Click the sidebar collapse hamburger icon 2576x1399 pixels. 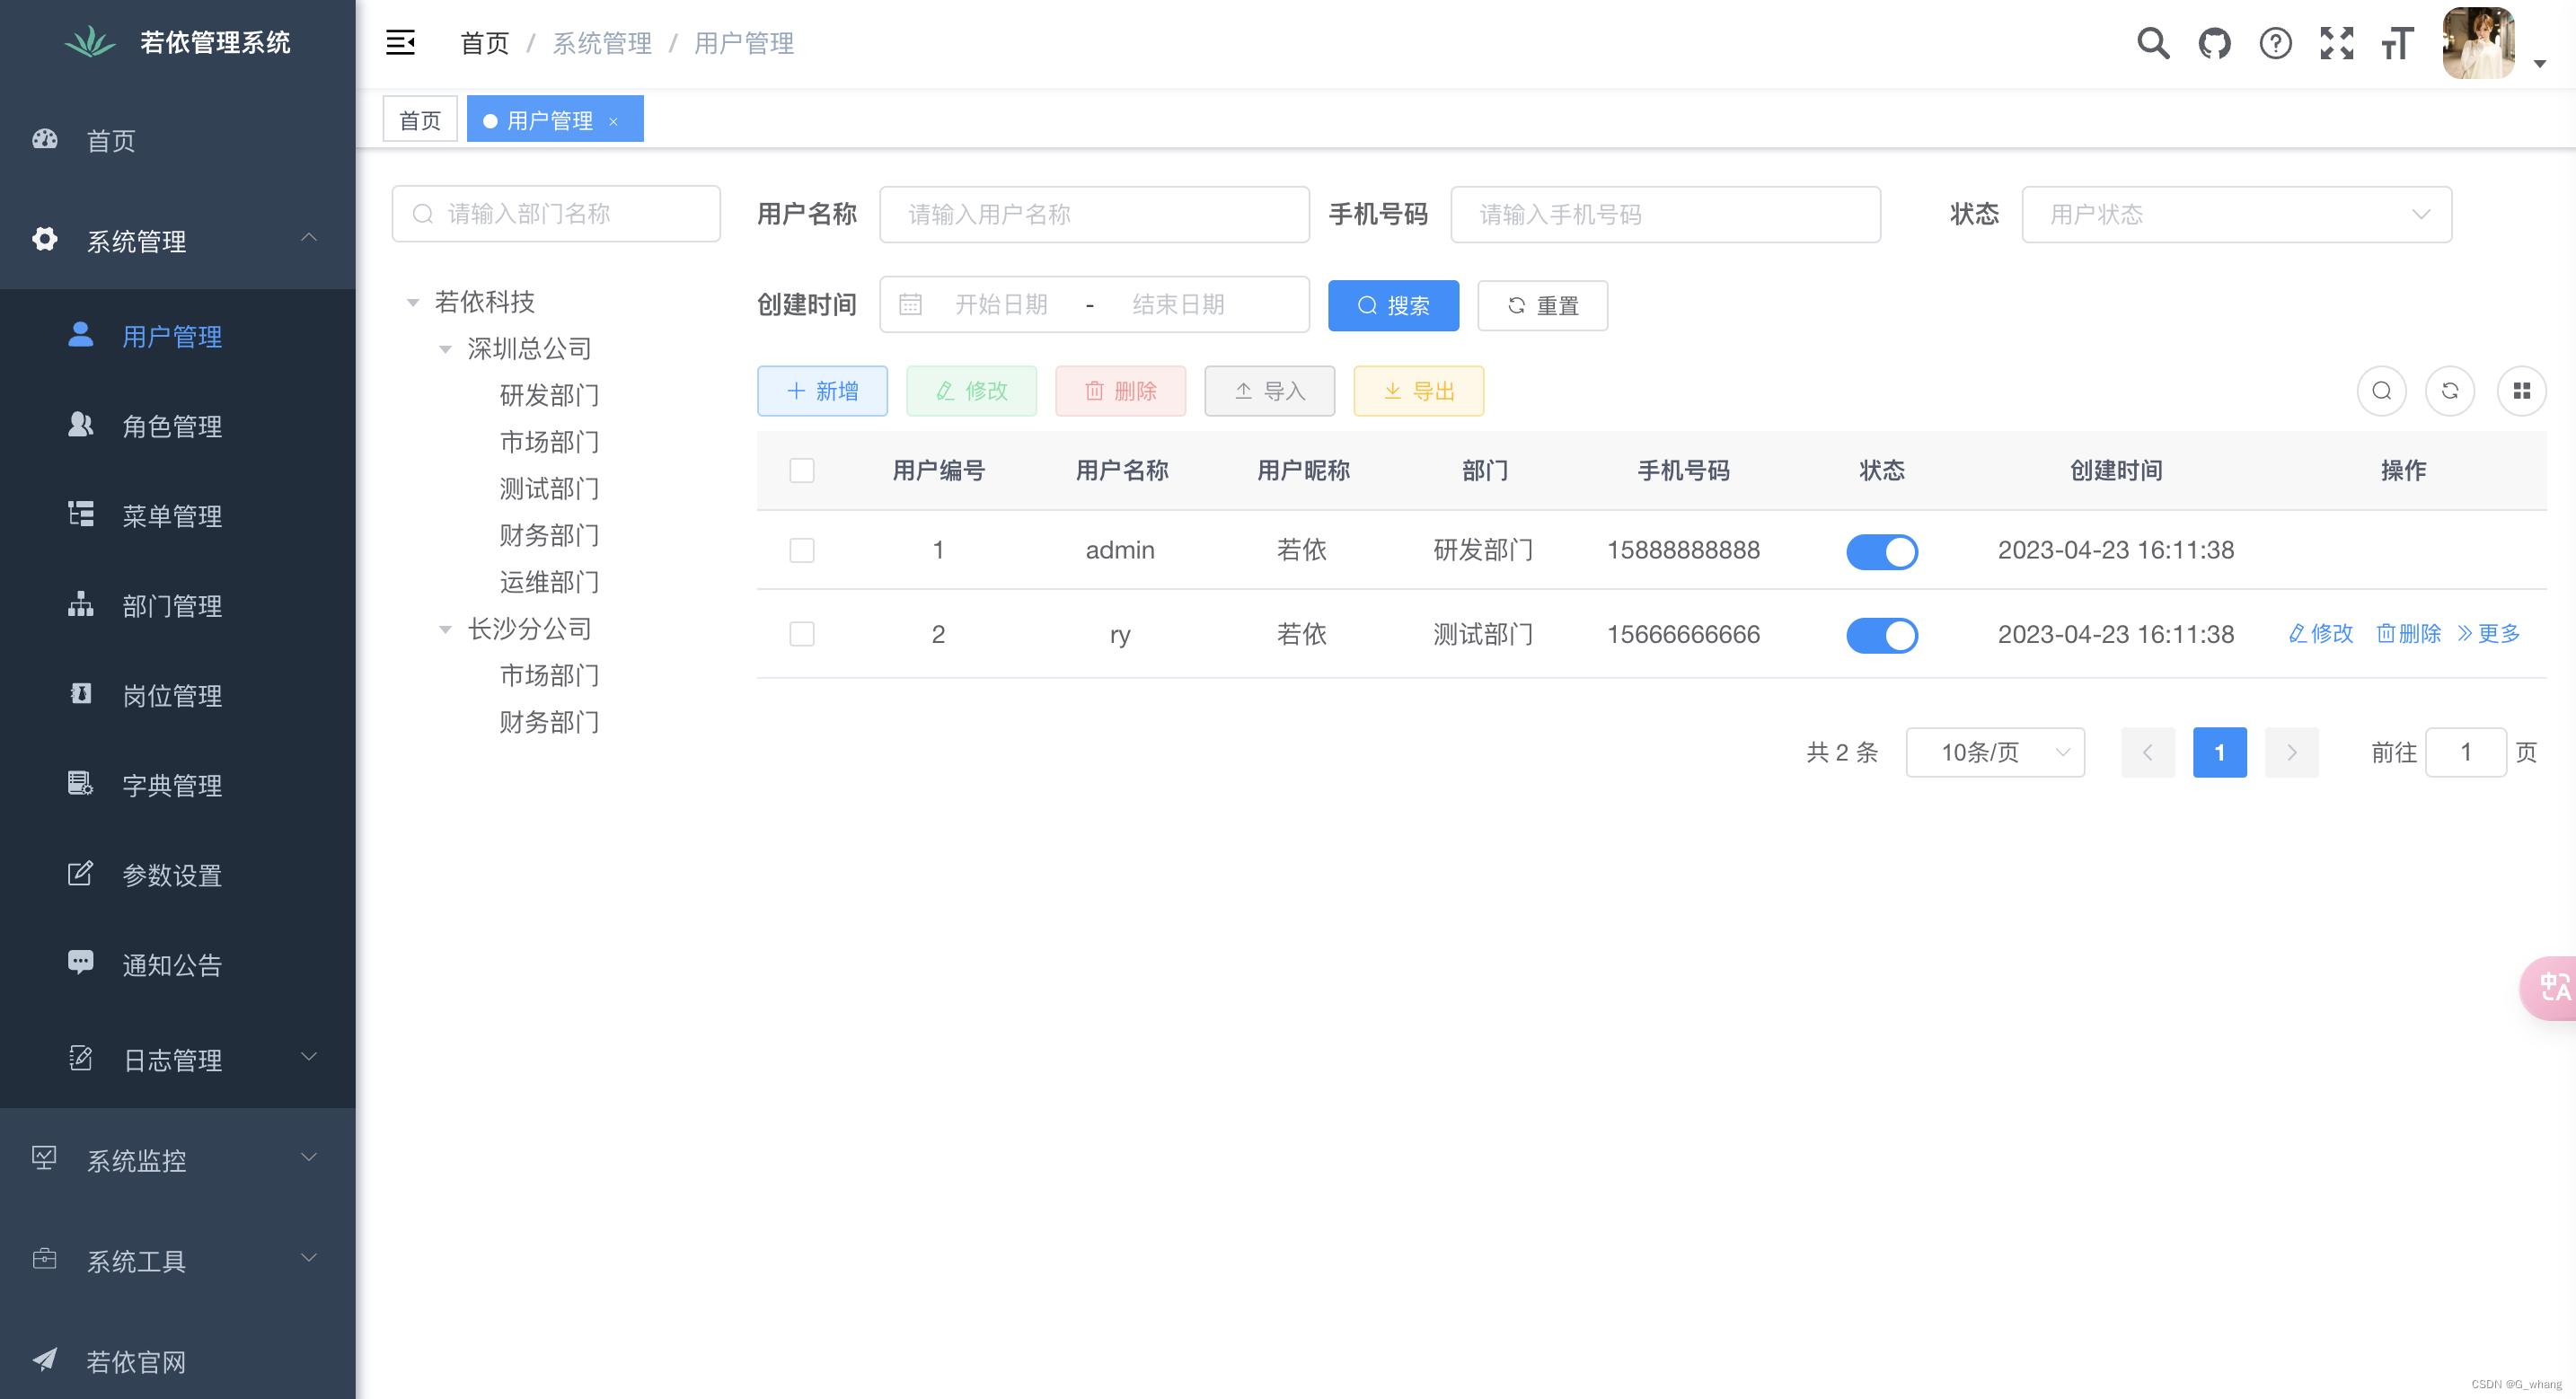click(x=400, y=43)
